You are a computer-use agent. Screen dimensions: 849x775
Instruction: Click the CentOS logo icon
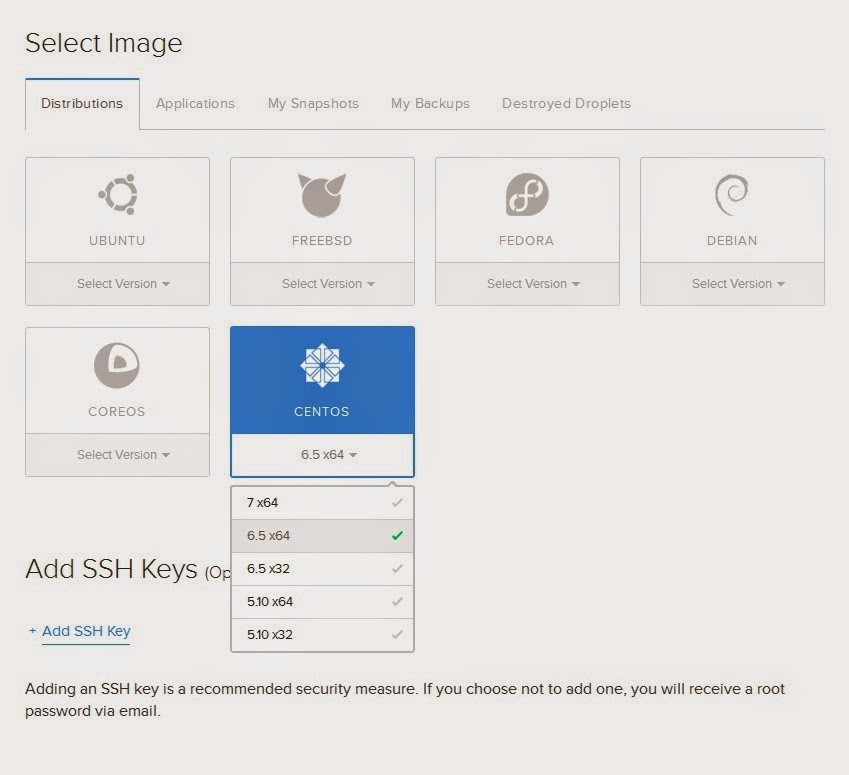pos(322,366)
